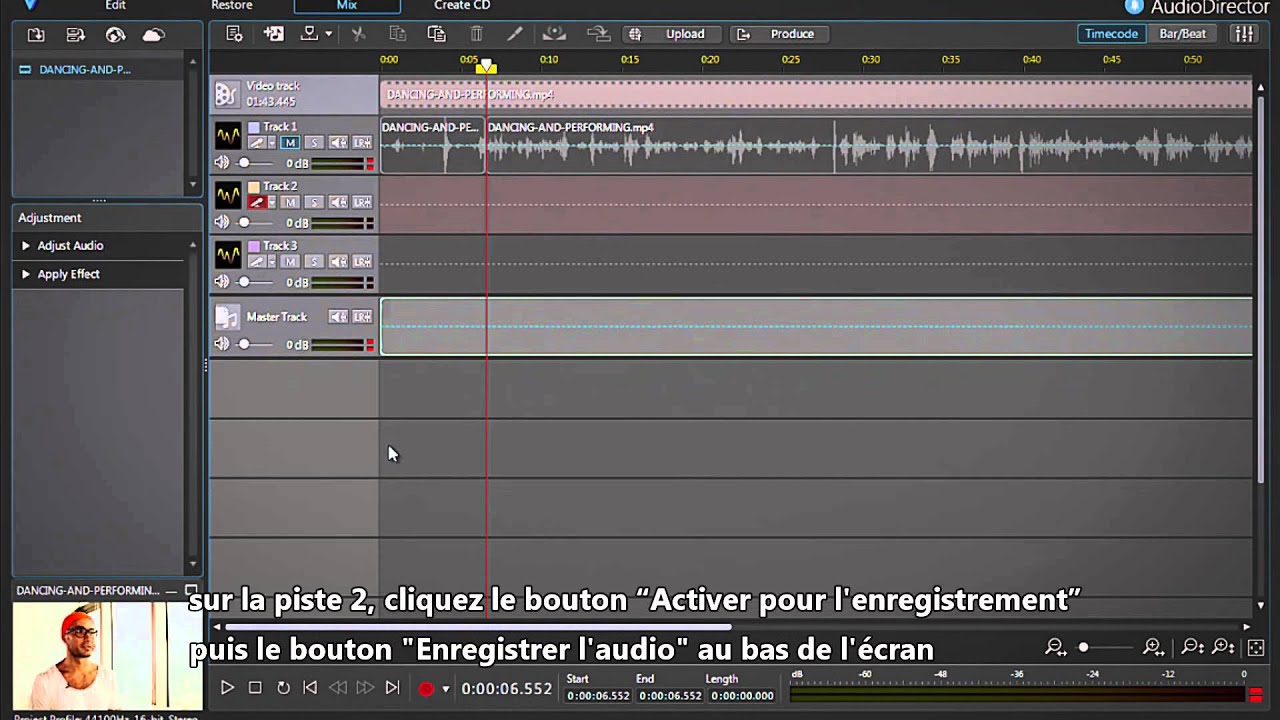Toggle solo S button on Track 1
The width and height of the screenshot is (1280, 720).
tap(314, 143)
